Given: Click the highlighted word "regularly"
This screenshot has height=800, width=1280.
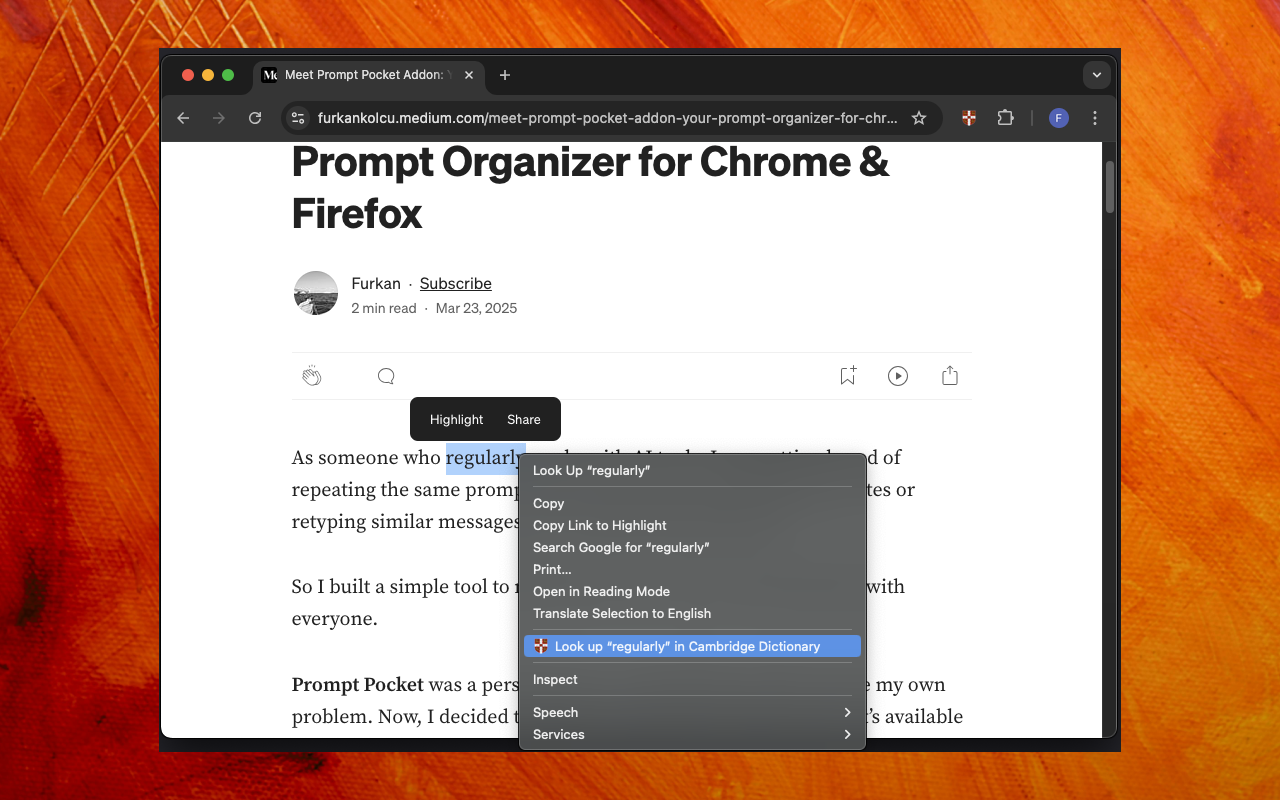Looking at the screenshot, I should [x=485, y=458].
